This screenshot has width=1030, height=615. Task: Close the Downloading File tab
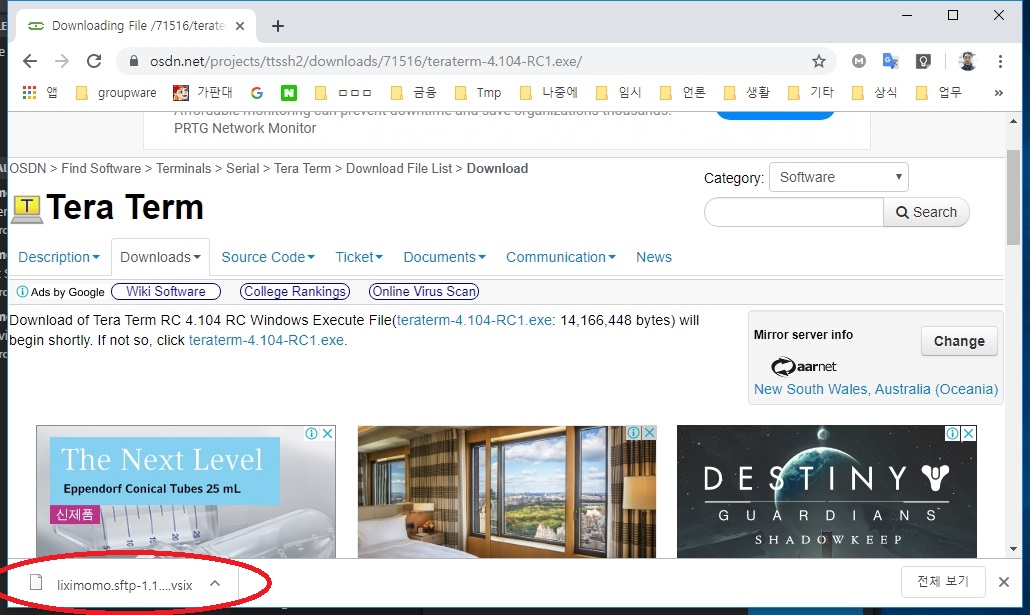coord(240,26)
